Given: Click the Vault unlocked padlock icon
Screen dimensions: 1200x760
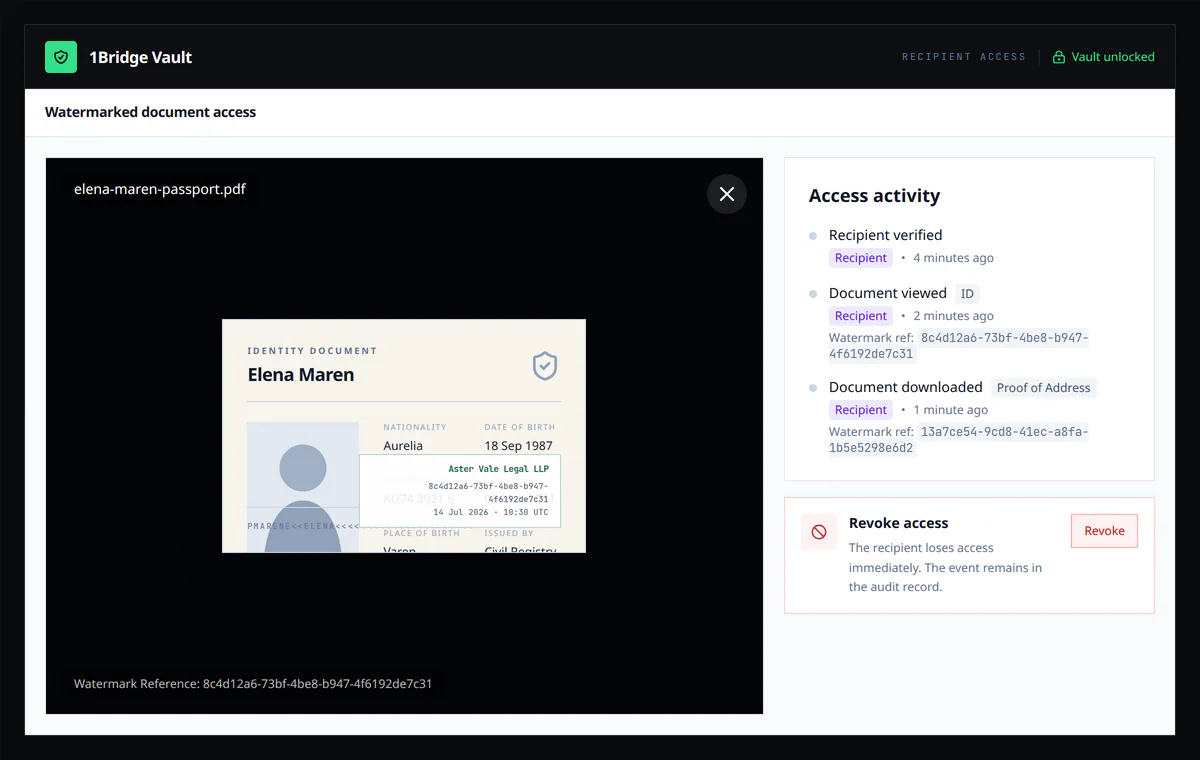Looking at the screenshot, I should click(x=1058, y=57).
